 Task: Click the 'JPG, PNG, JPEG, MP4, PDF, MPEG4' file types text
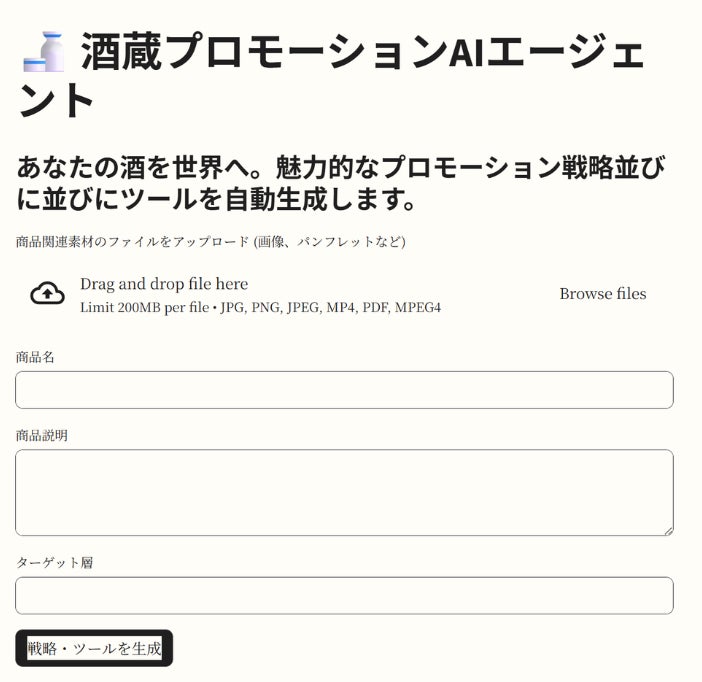click(x=330, y=307)
